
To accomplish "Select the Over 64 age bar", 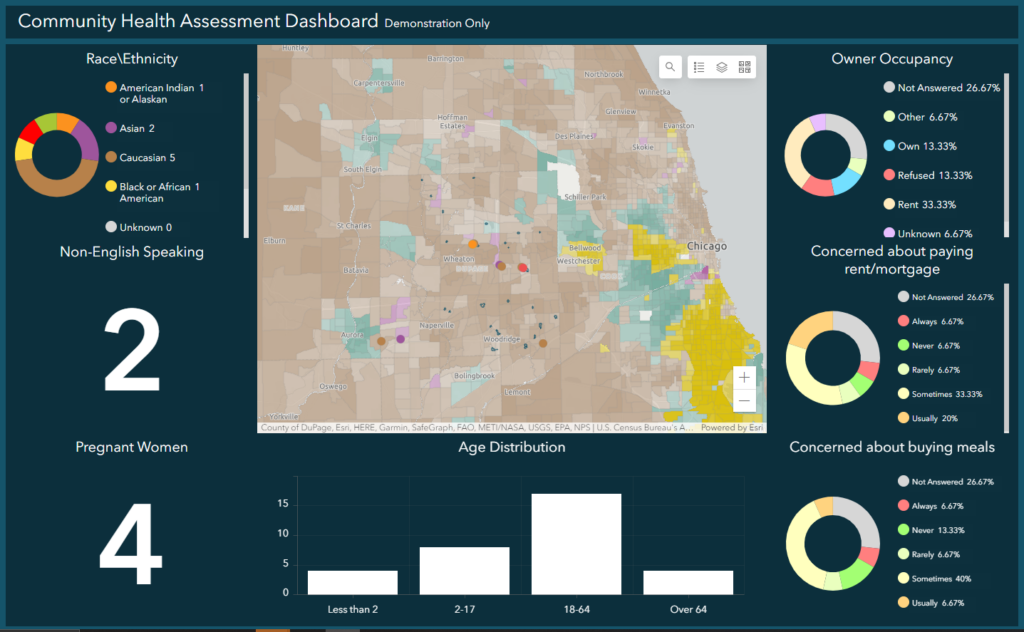I will [x=688, y=582].
